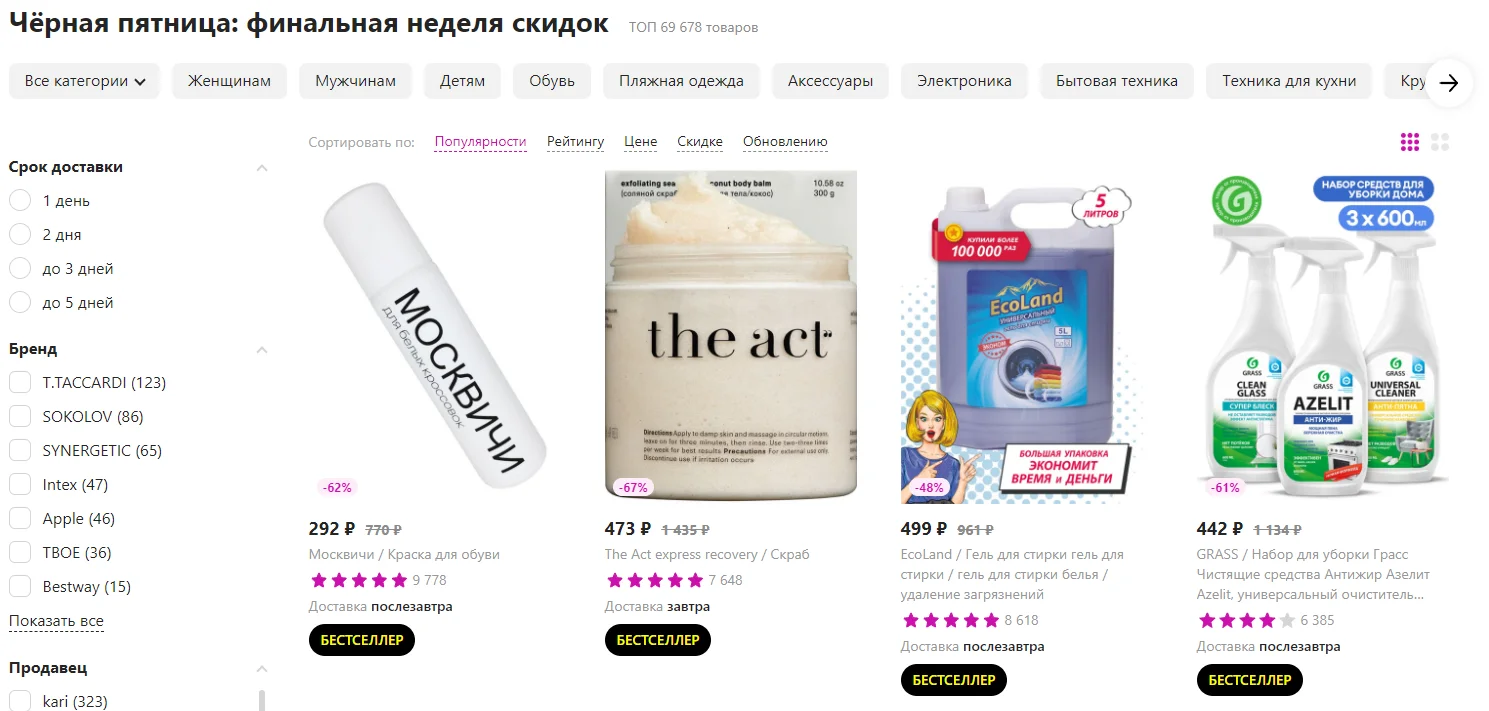Collapse the 'Бренд' filter section chevron
1489x711 pixels.
[262, 349]
